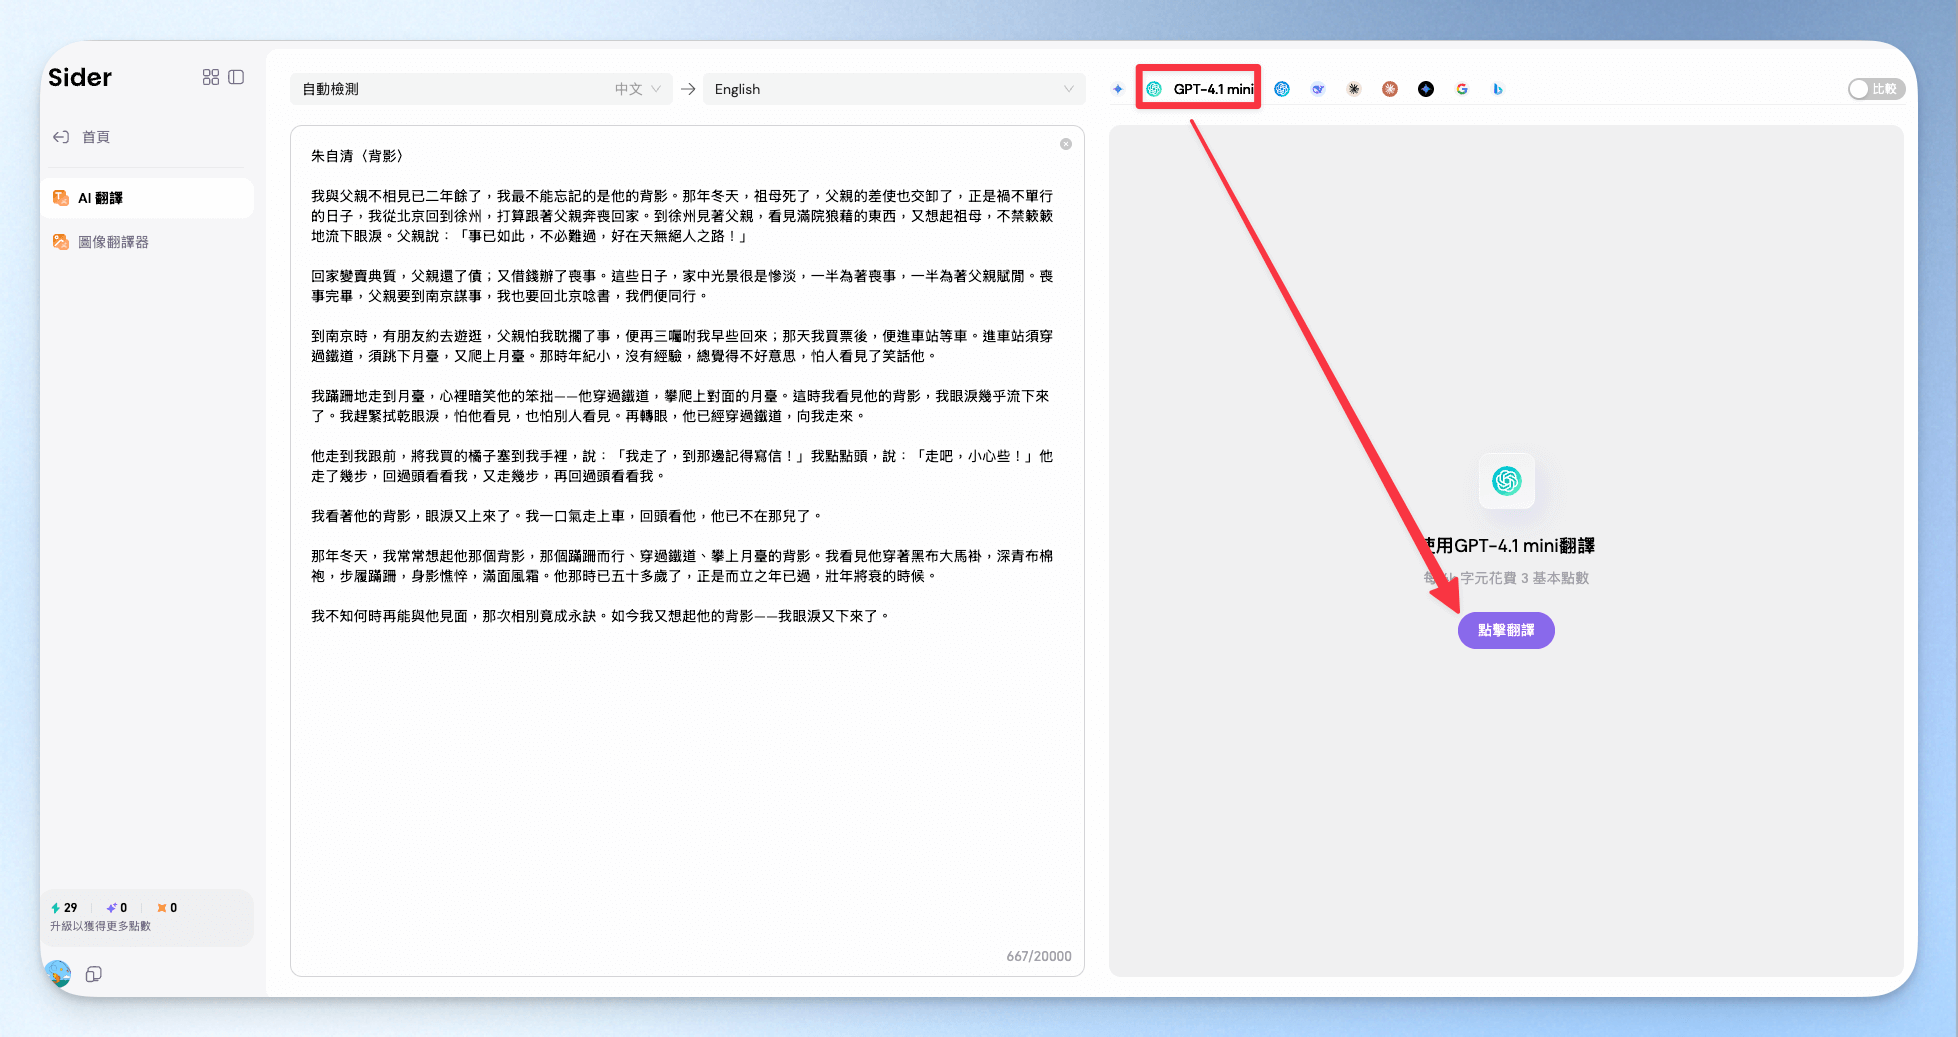
Task: Open 圖像翻譯器 in the sidebar
Action: point(113,242)
